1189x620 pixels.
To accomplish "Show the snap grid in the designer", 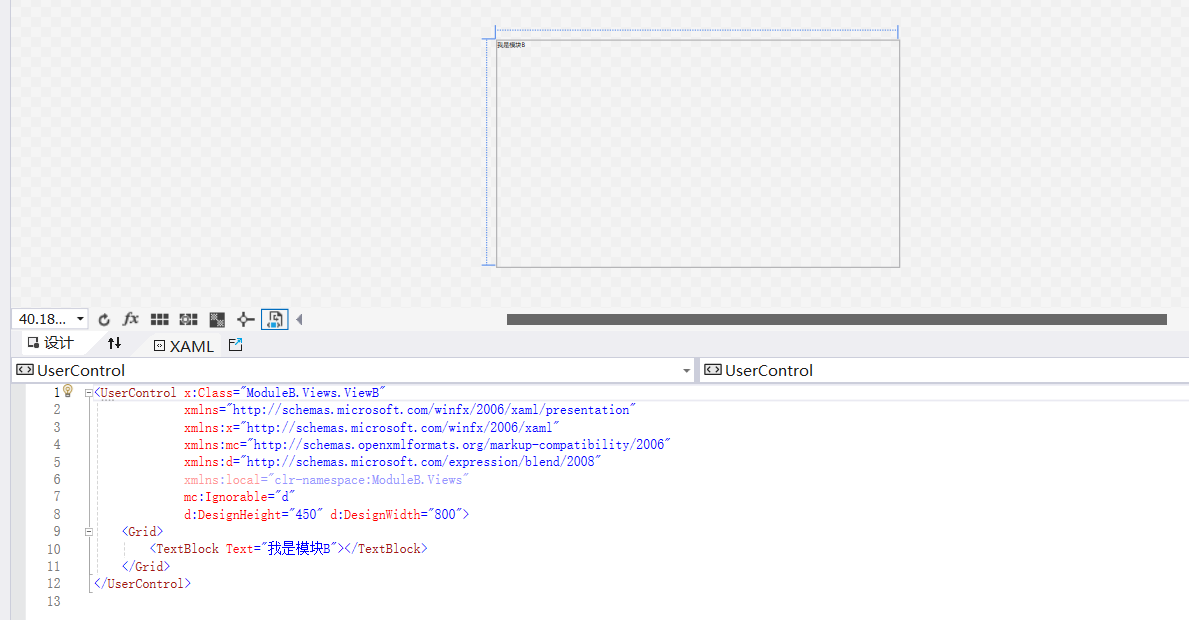I will pyautogui.click(x=160, y=319).
